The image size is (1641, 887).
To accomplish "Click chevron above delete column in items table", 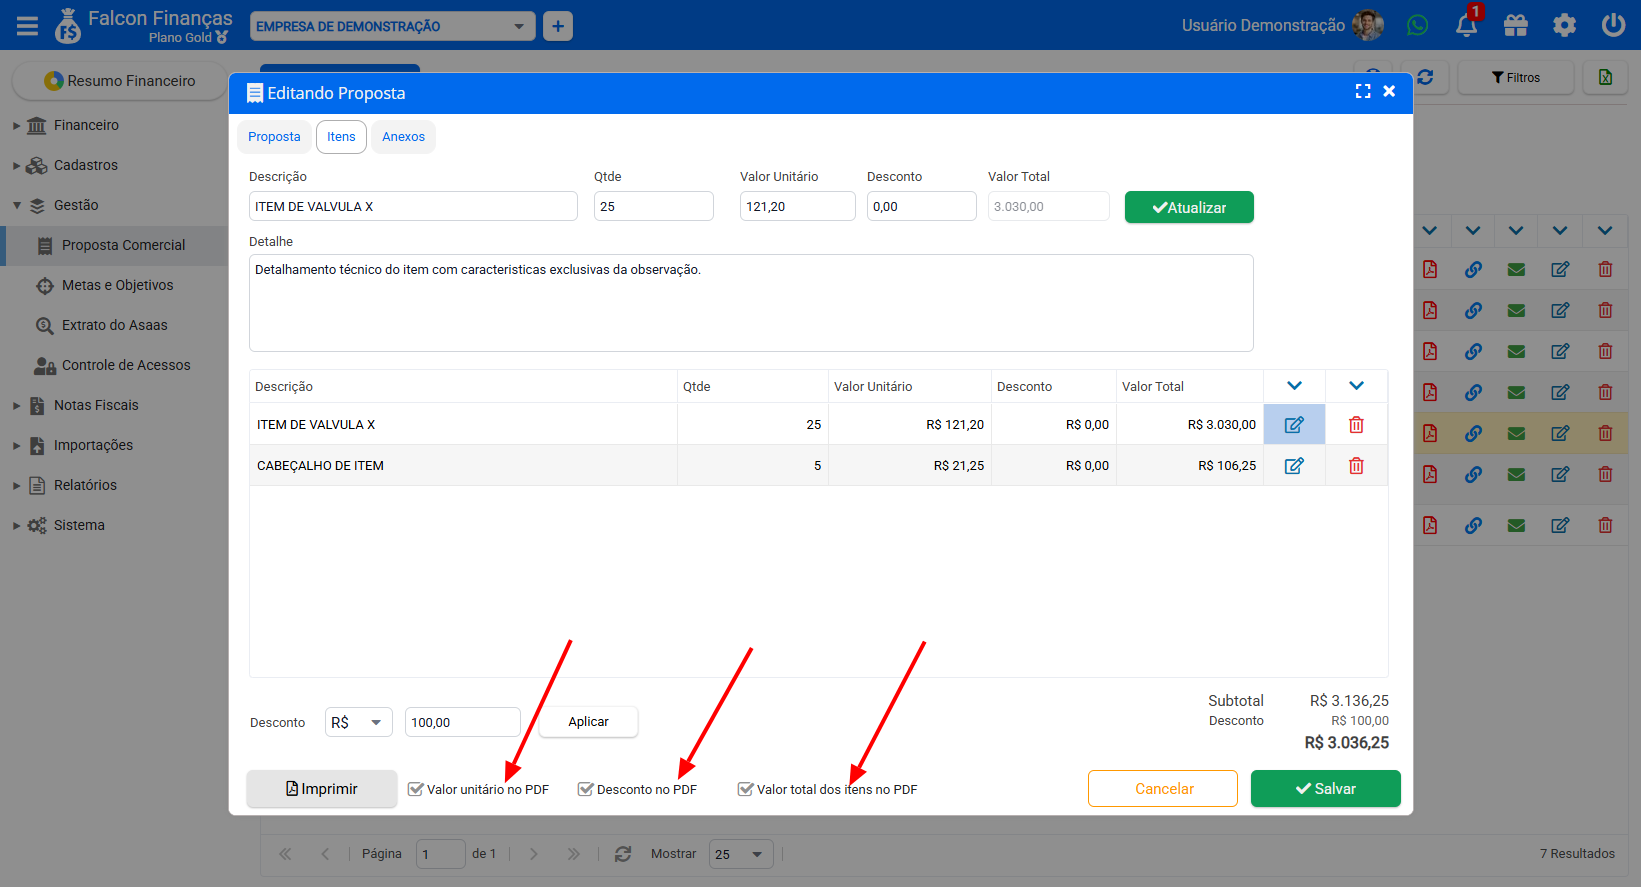I will (x=1356, y=386).
